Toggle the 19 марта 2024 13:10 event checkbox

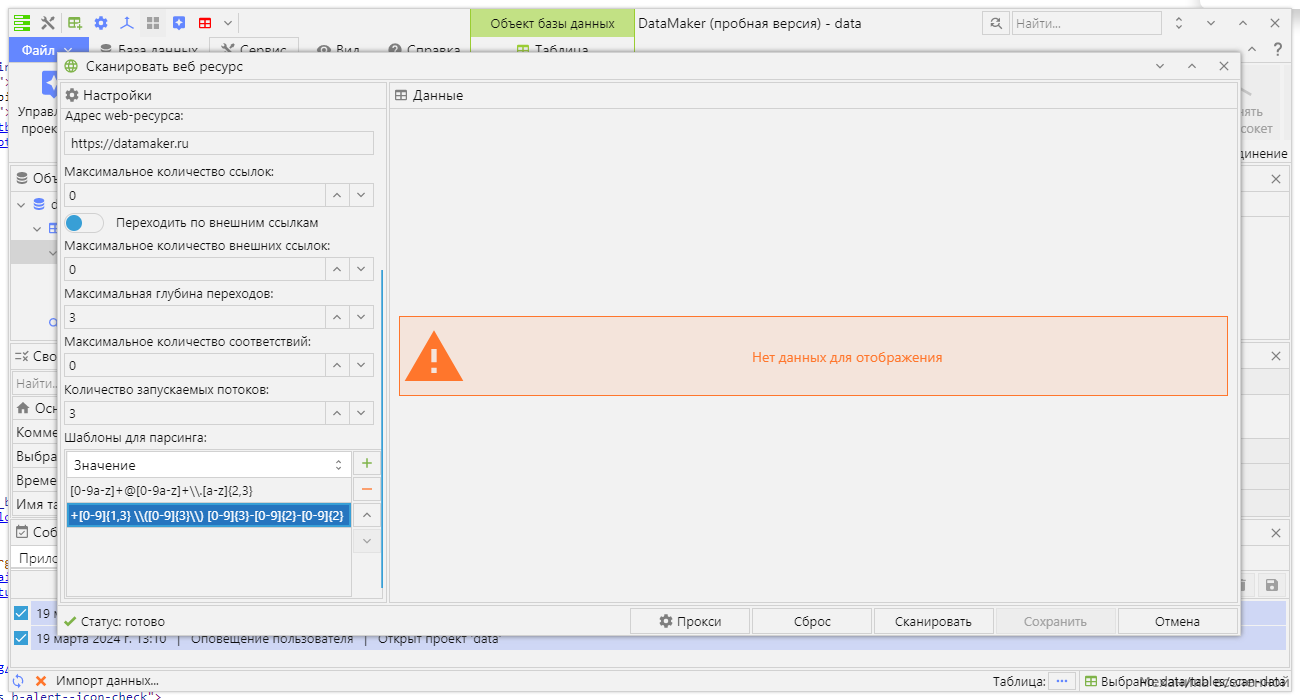click(x=21, y=638)
